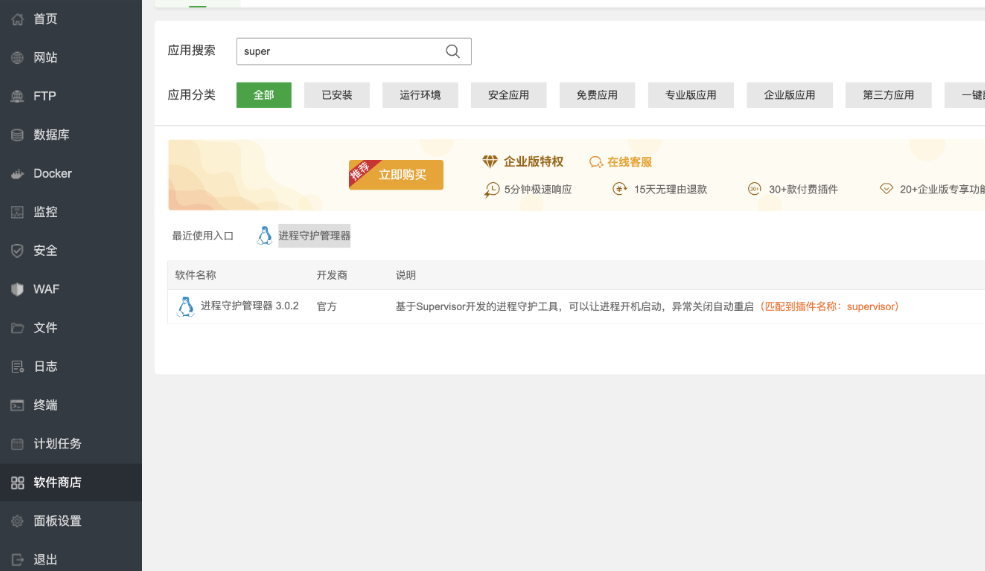
Task: Open 进程守护管理器 from recent entries
Action: pyautogui.click(x=314, y=236)
